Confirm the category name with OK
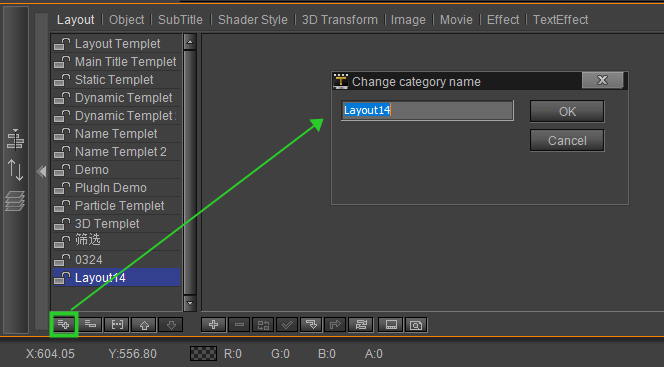Image resolution: width=664 pixels, height=367 pixels. click(567, 111)
